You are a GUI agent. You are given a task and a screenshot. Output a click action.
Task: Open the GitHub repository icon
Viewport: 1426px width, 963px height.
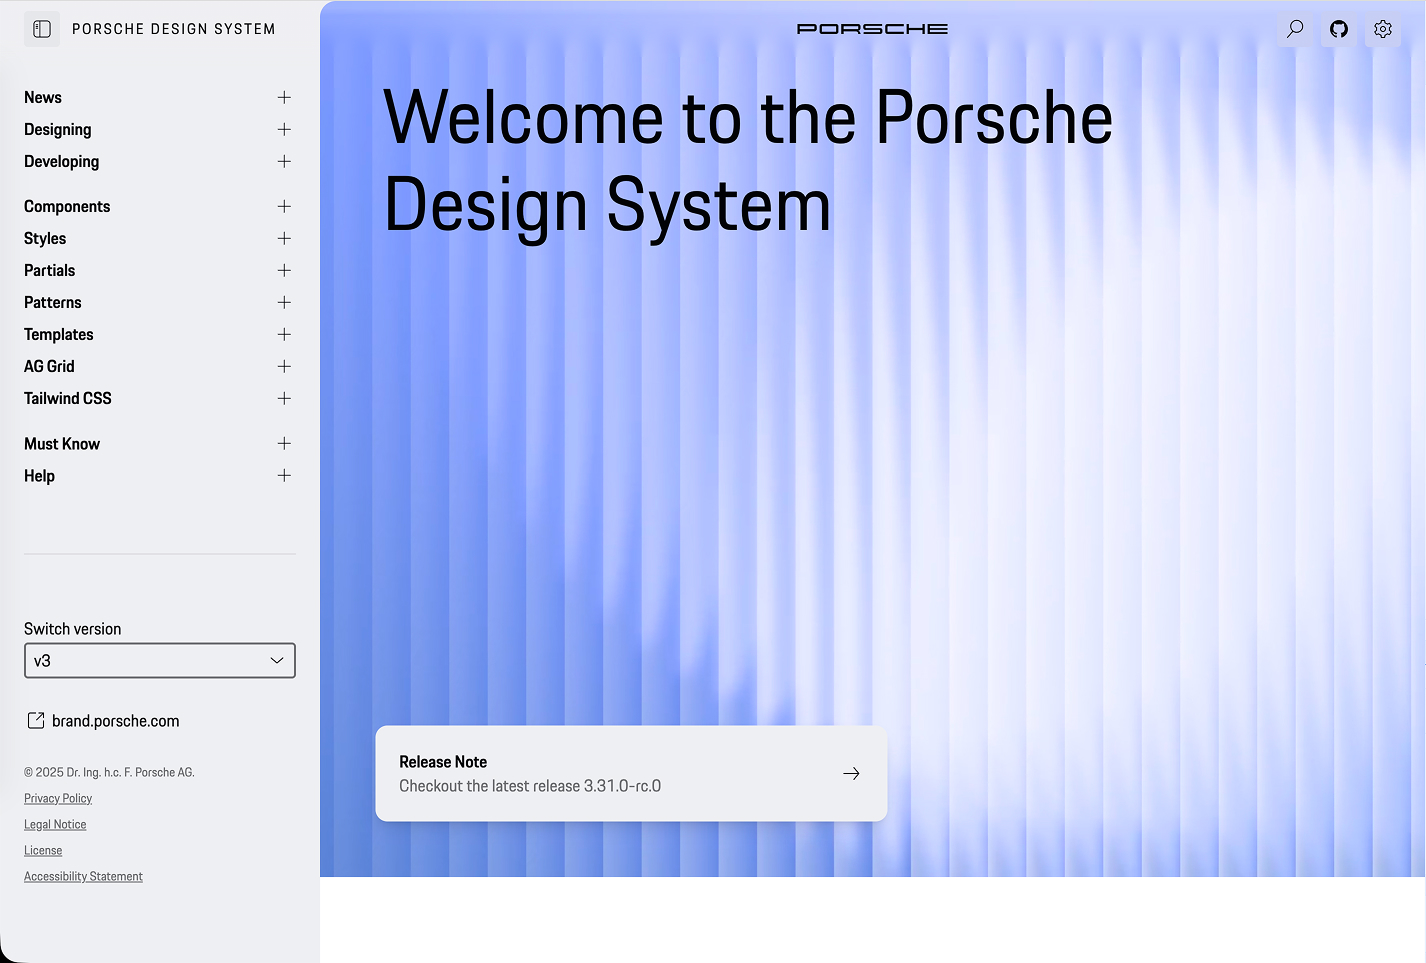[x=1338, y=29]
